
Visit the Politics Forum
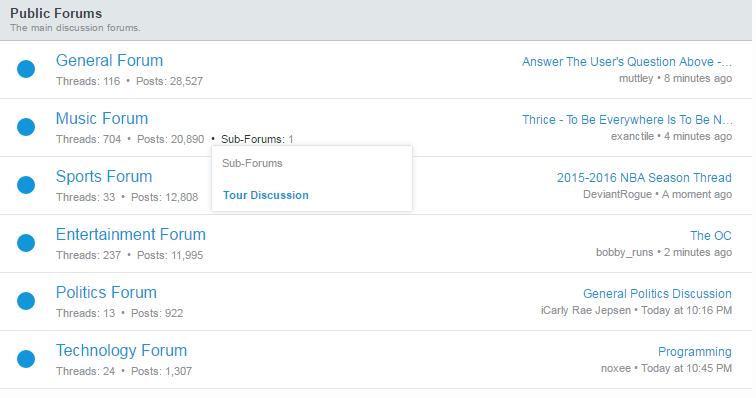point(106,292)
